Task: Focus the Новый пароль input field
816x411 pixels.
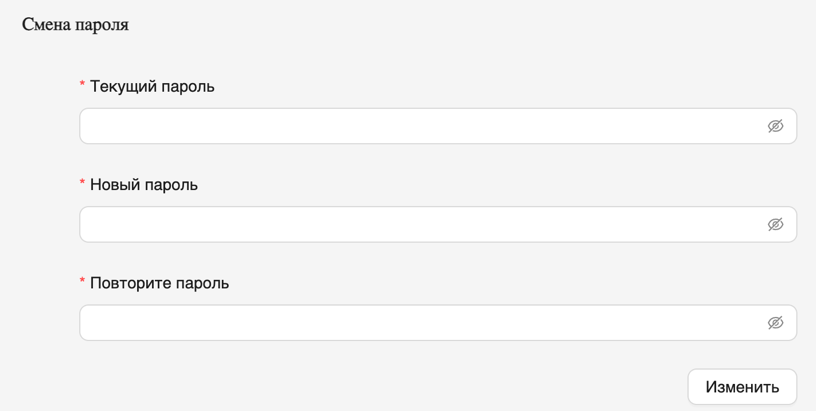Action: pos(420,224)
